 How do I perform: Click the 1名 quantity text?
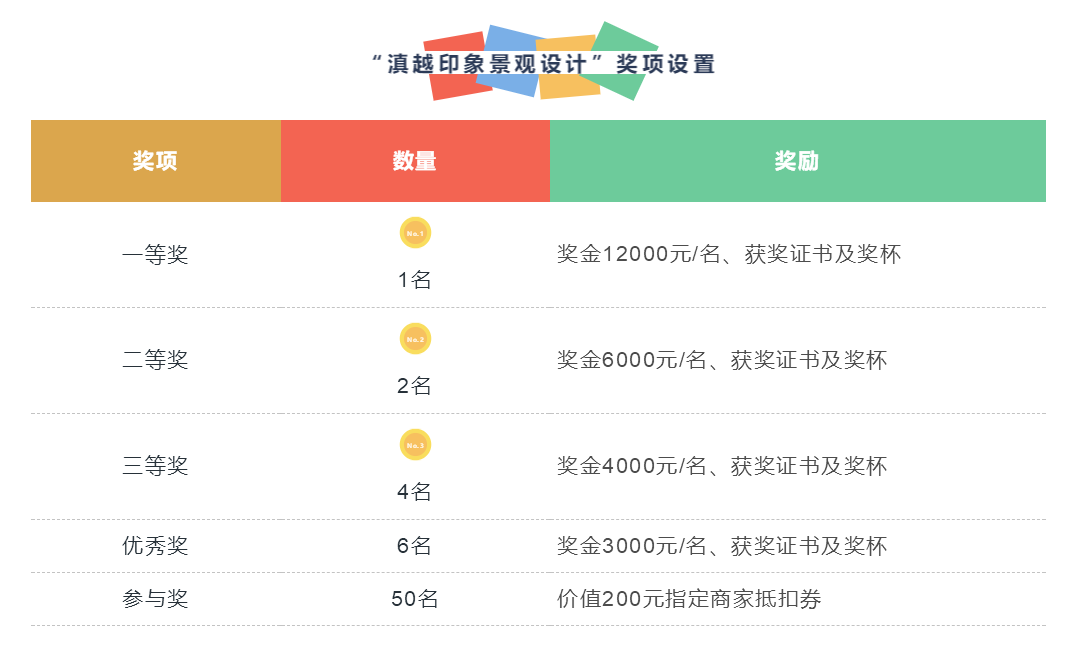click(415, 280)
